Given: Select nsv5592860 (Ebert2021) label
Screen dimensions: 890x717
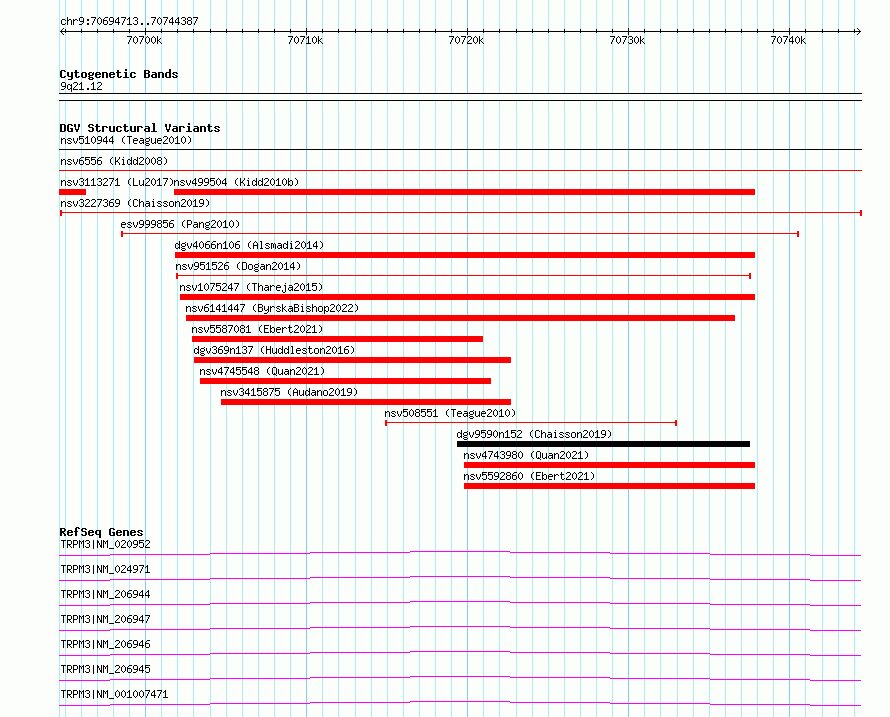Looking at the screenshot, I should point(530,476).
